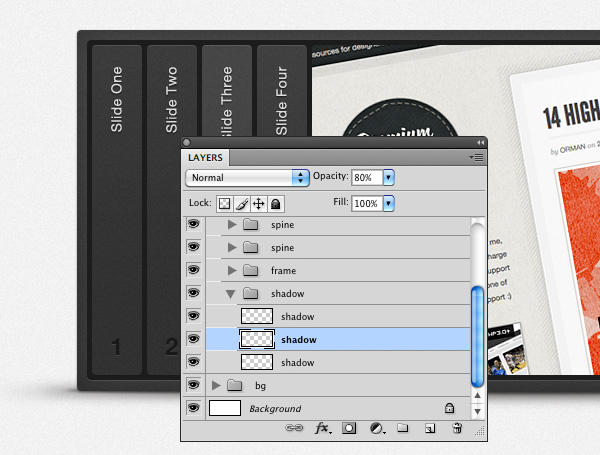This screenshot has width=600, height=455.
Task: Lock all layer attributes
Action: pyautogui.click(x=276, y=204)
